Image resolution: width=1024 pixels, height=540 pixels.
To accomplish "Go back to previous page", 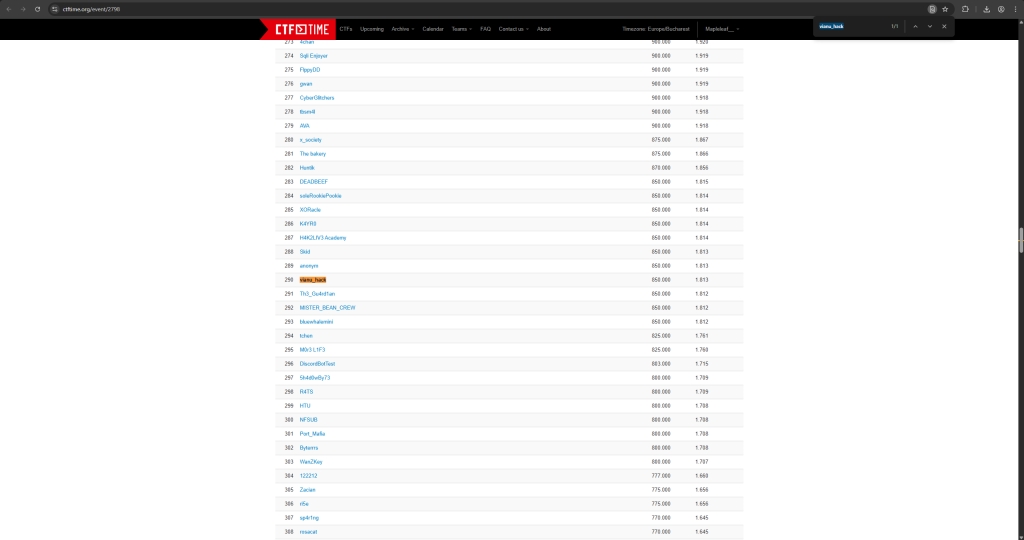I will [x=9, y=9].
